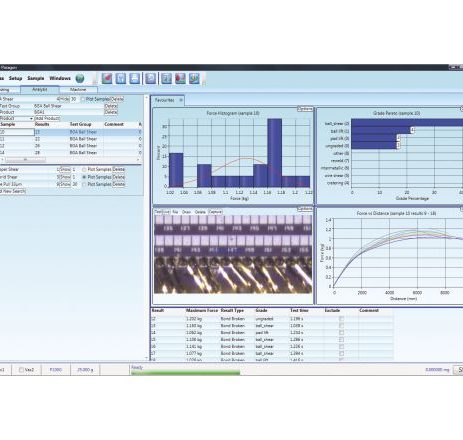Open the Setup menu

click(x=15, y=78)
